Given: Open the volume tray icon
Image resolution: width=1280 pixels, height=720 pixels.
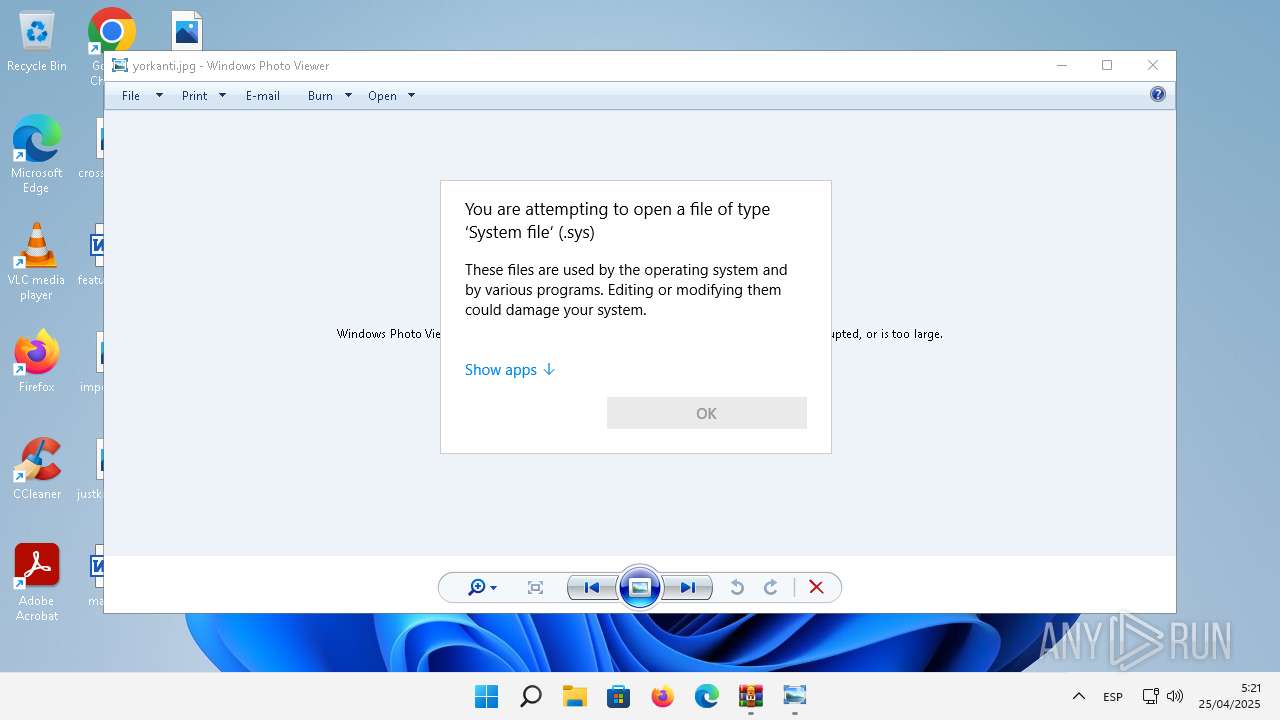Looking at the screenshot, I should tap(1175, 696).
